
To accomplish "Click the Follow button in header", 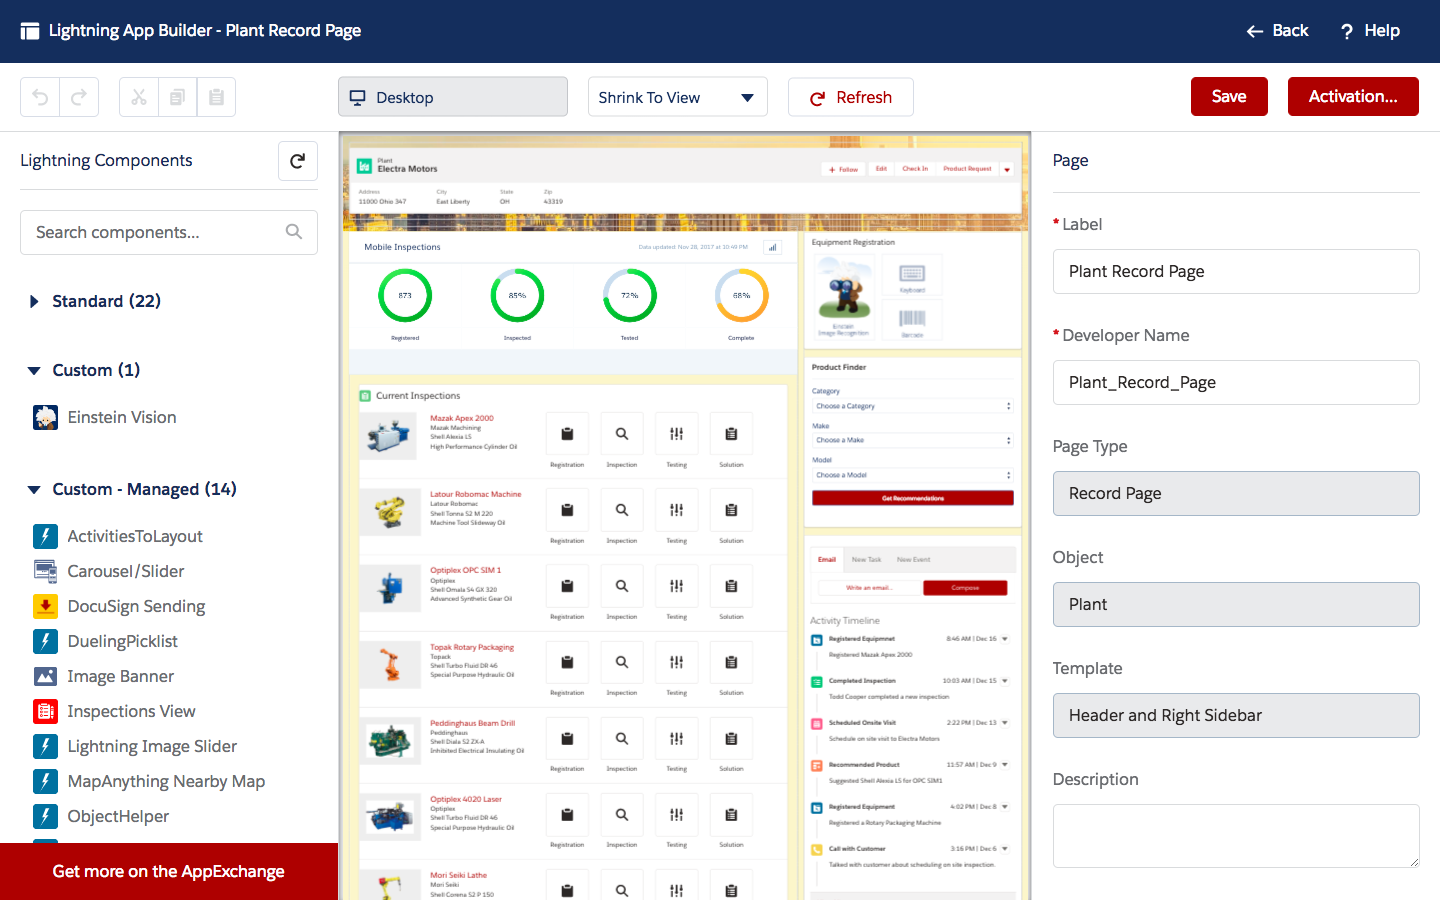I will (844, 169).
